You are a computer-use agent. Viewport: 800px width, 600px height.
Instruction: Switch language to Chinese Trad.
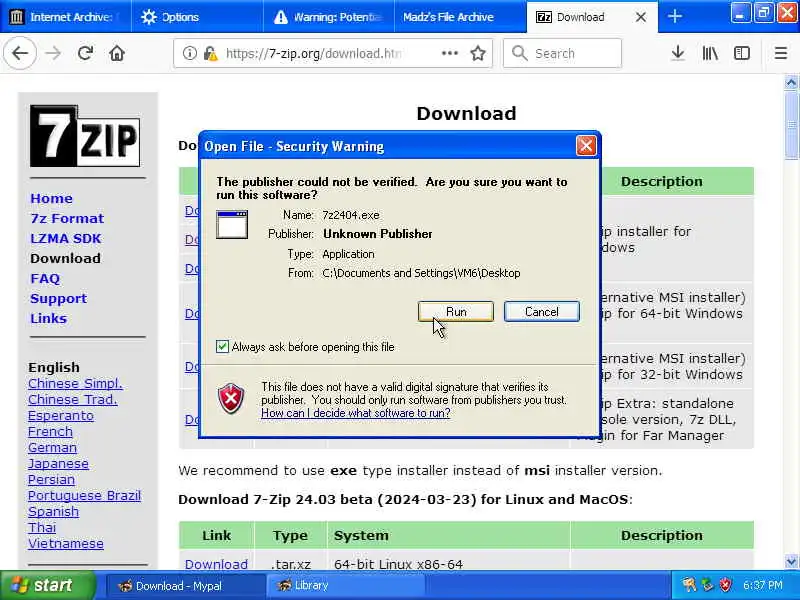click(x=72, y=399)
